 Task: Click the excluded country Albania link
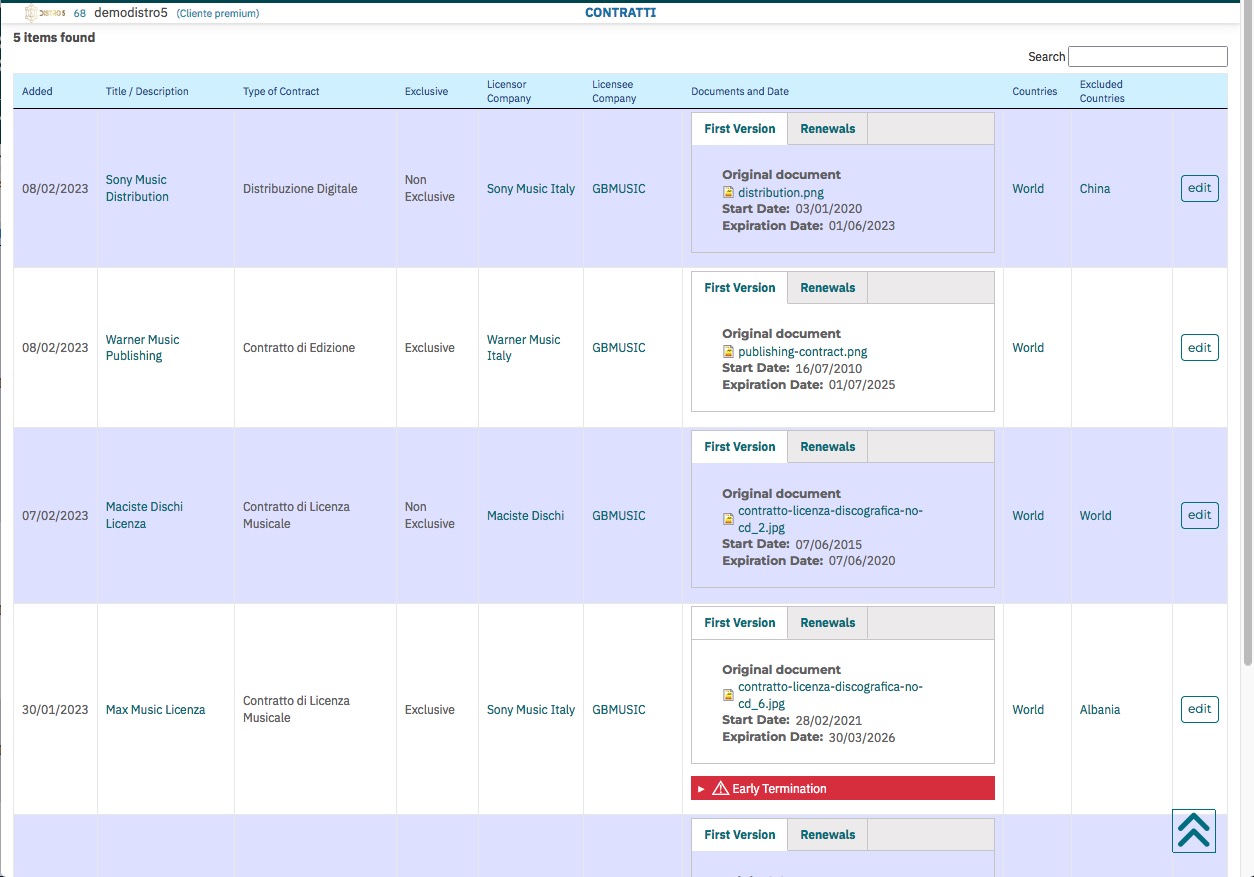(1100, 710)
